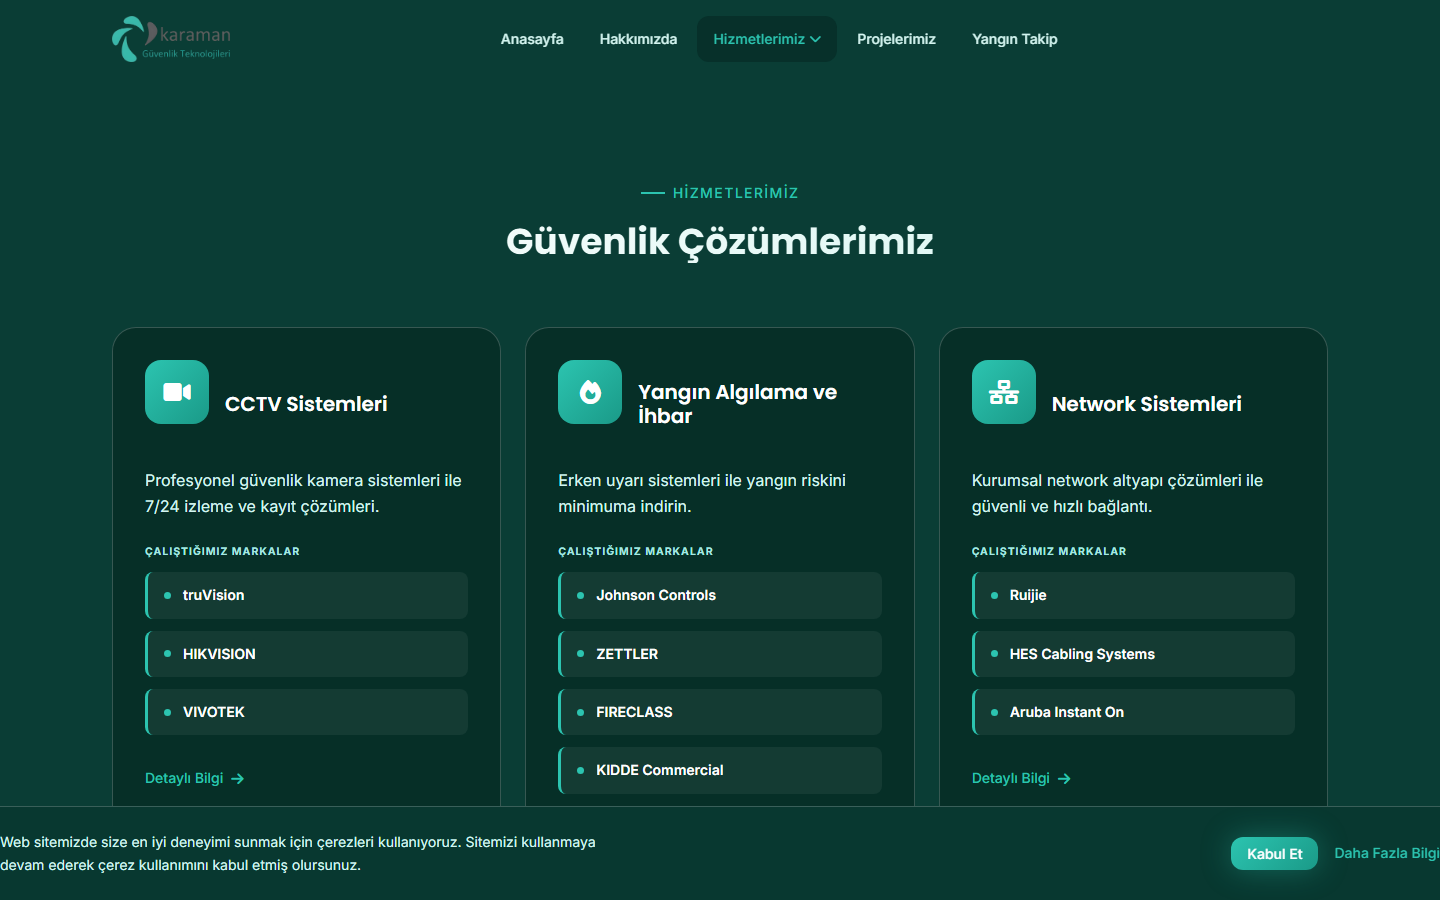The width and height of the screenshot is (1440, 900).
Task: Expand the Hizmetlerimiz dropdown menu
Action: tap(767, 39)
